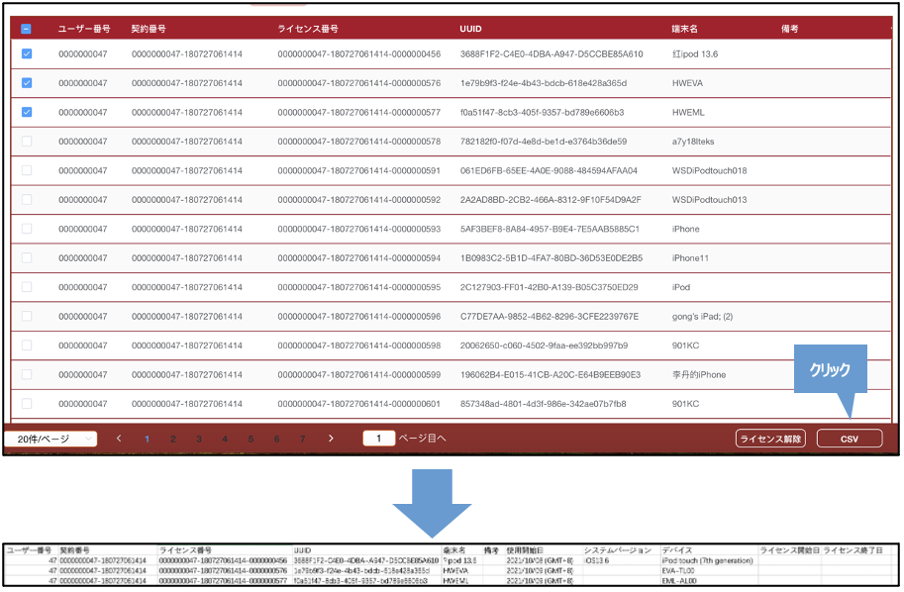Open the 20件/ページ page size dropdown
904x592 pixels.
(x=50, y=438)
